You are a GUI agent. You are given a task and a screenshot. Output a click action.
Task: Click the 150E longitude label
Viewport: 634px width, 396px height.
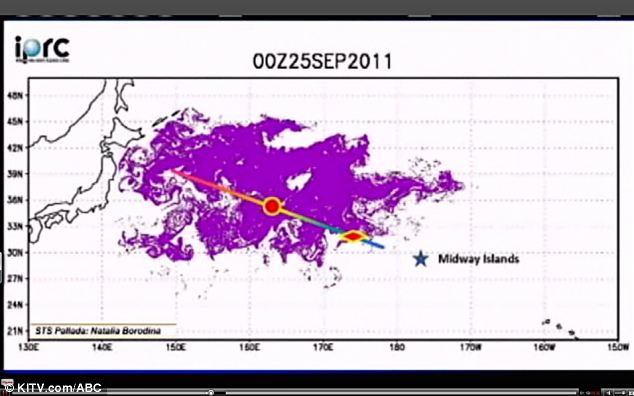(x=176, y=347)
